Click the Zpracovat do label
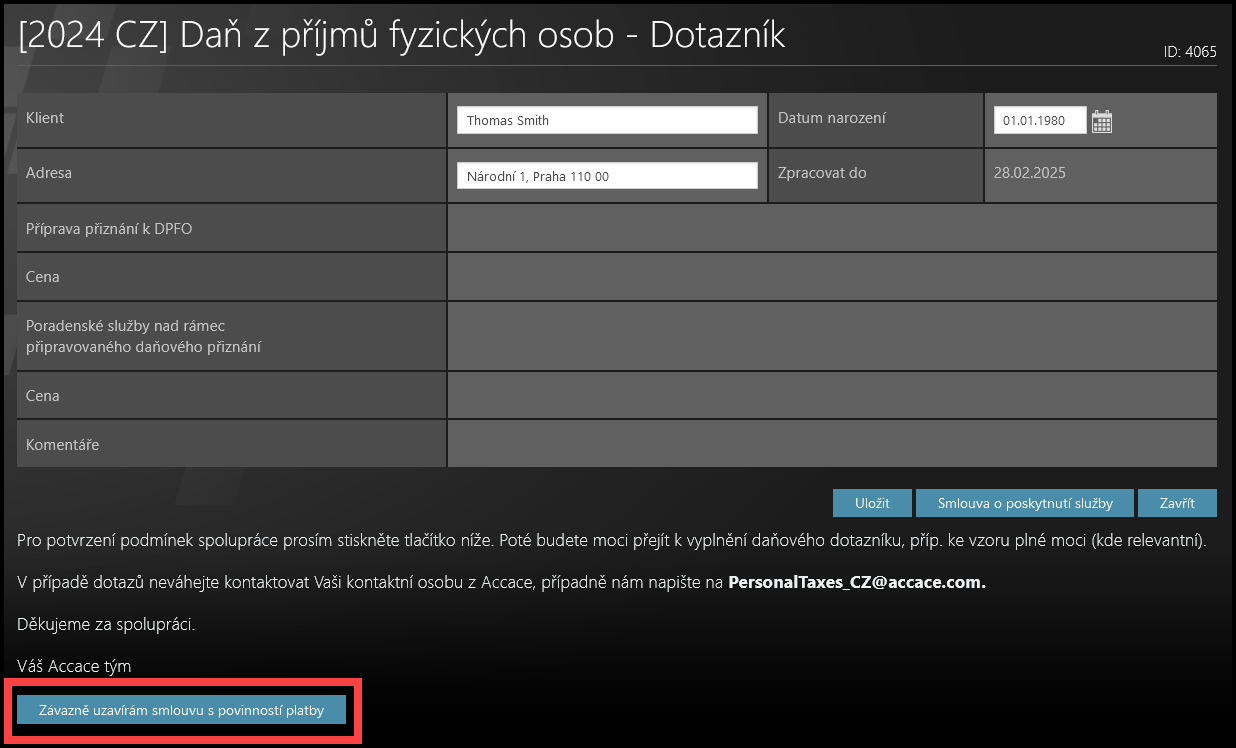The width and height of the screenshot is (1236, 748). pos(821,173)
